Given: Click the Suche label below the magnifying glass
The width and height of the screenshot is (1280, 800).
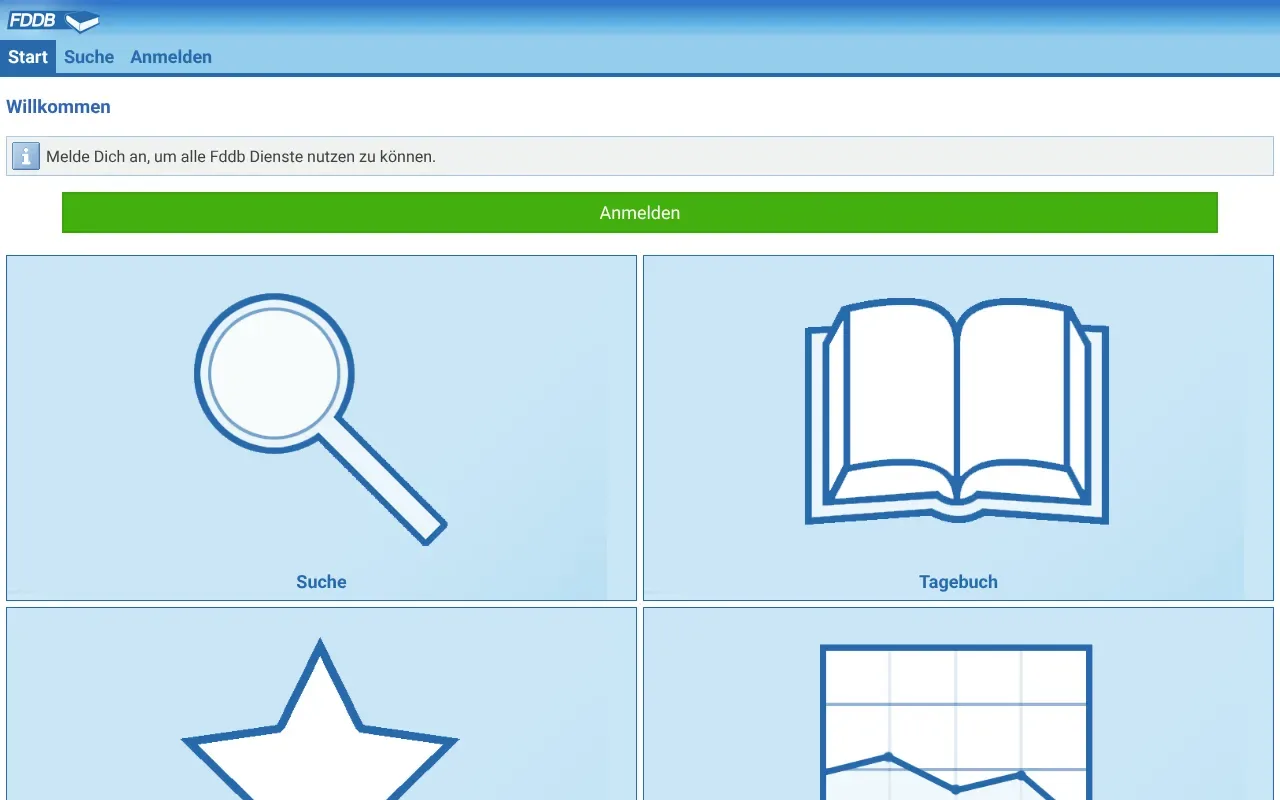Looking at the screenshot, I should click(321, 582).
